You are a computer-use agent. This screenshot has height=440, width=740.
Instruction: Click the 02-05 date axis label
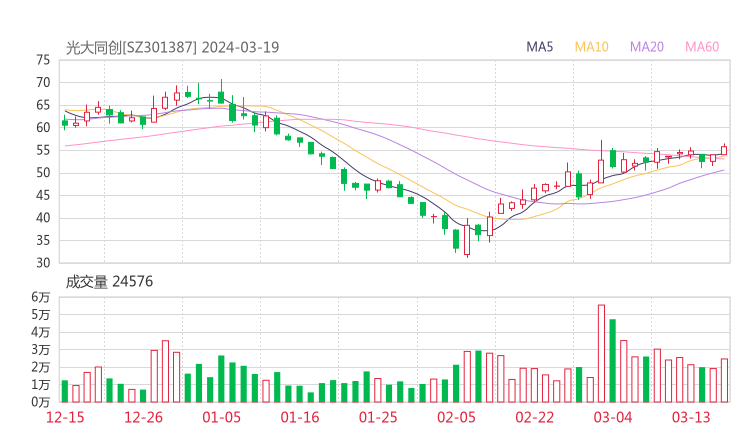pos(456,417)
